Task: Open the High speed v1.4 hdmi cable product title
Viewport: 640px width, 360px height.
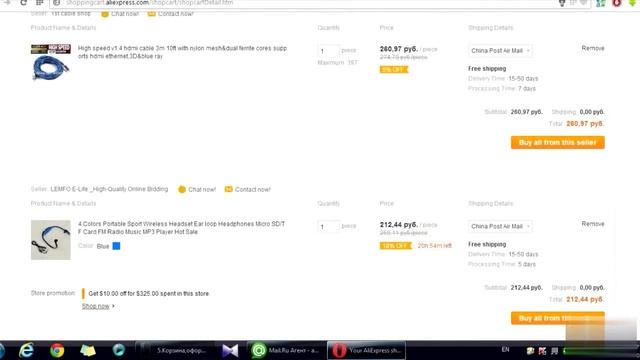Action: click(x=182, y=52)
